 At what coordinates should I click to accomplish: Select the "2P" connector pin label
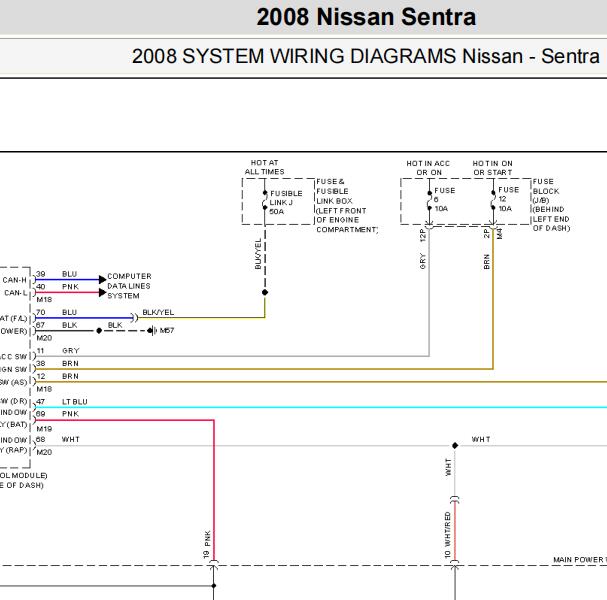[x=487, y=233]
